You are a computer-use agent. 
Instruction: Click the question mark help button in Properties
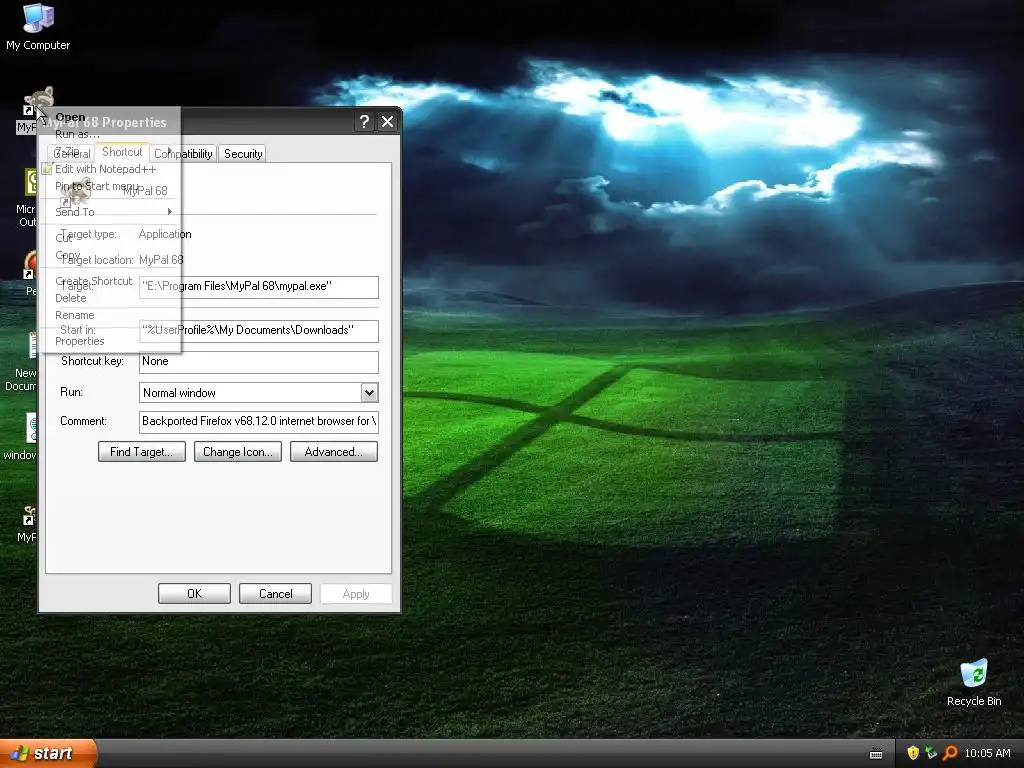click(x=364, y=121)
